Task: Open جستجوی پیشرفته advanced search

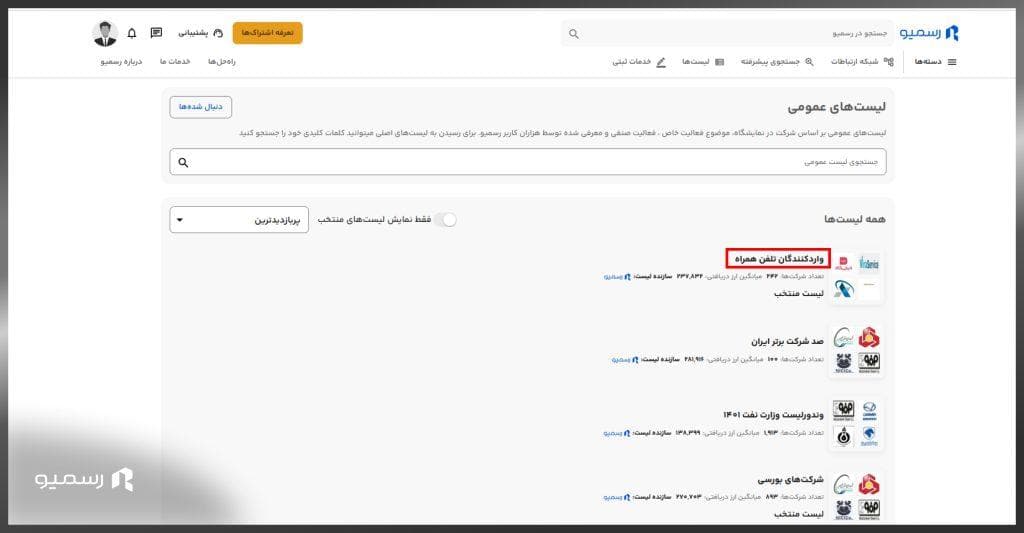Action: 777,61
